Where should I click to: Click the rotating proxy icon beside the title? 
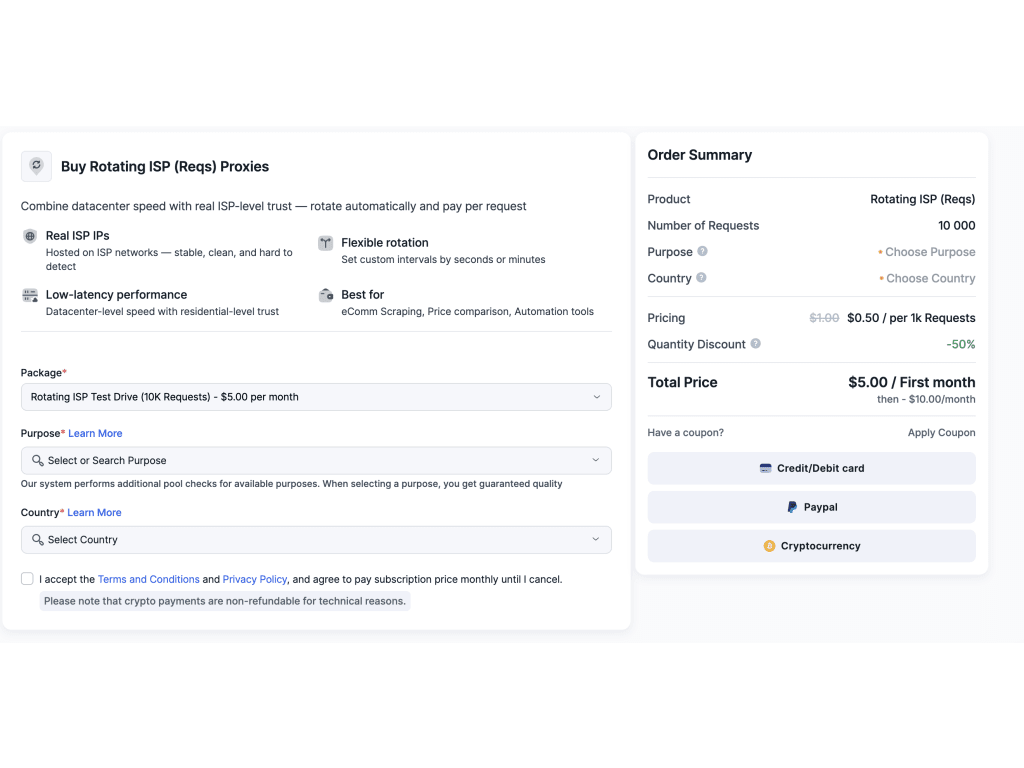tap(36, 166)
